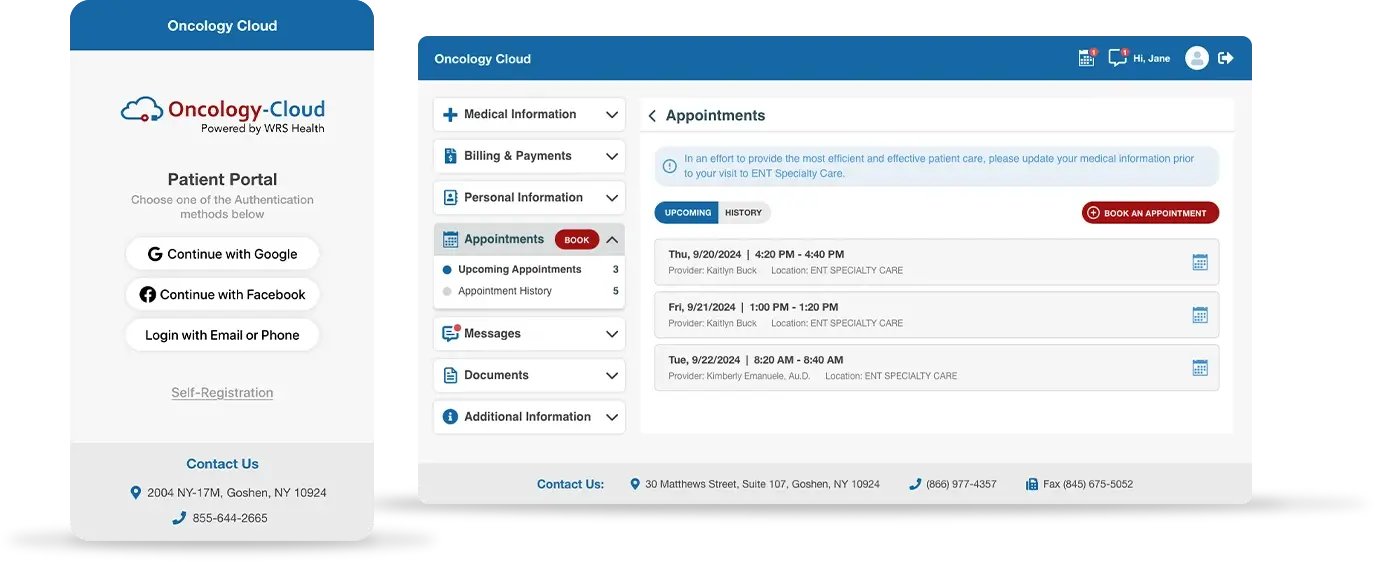The height and width of the screenshot is (562, 1375).
Task: Click the location pin beside 2004 NY-17M
Action: click(136, 493)
